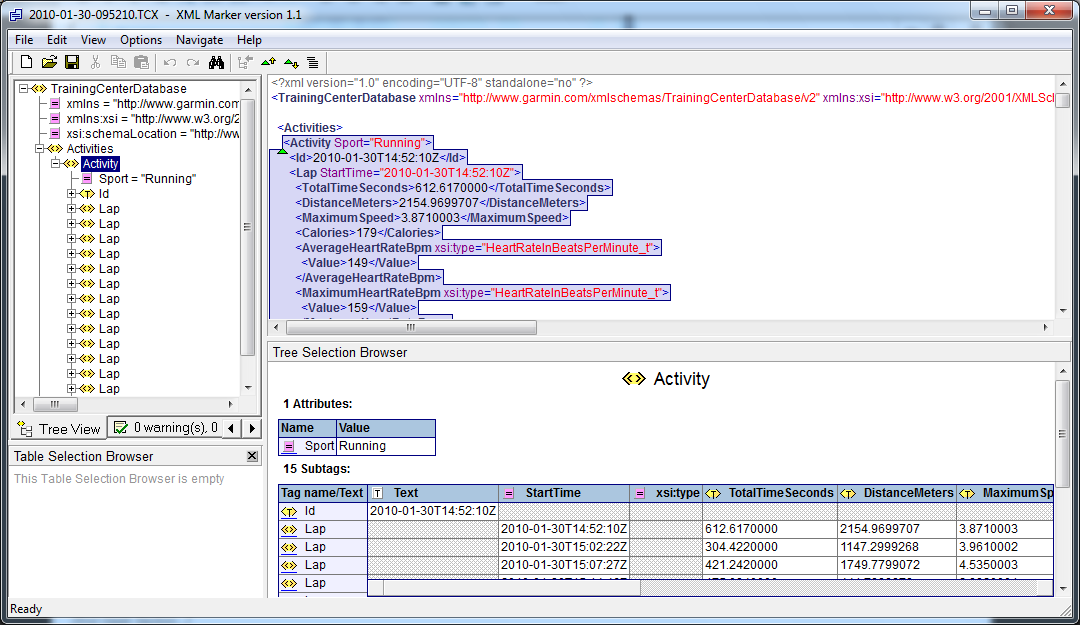Close the Table Selection Browser panel
The height and width of the screenshot is (625, 1080).
click(252, 456)
